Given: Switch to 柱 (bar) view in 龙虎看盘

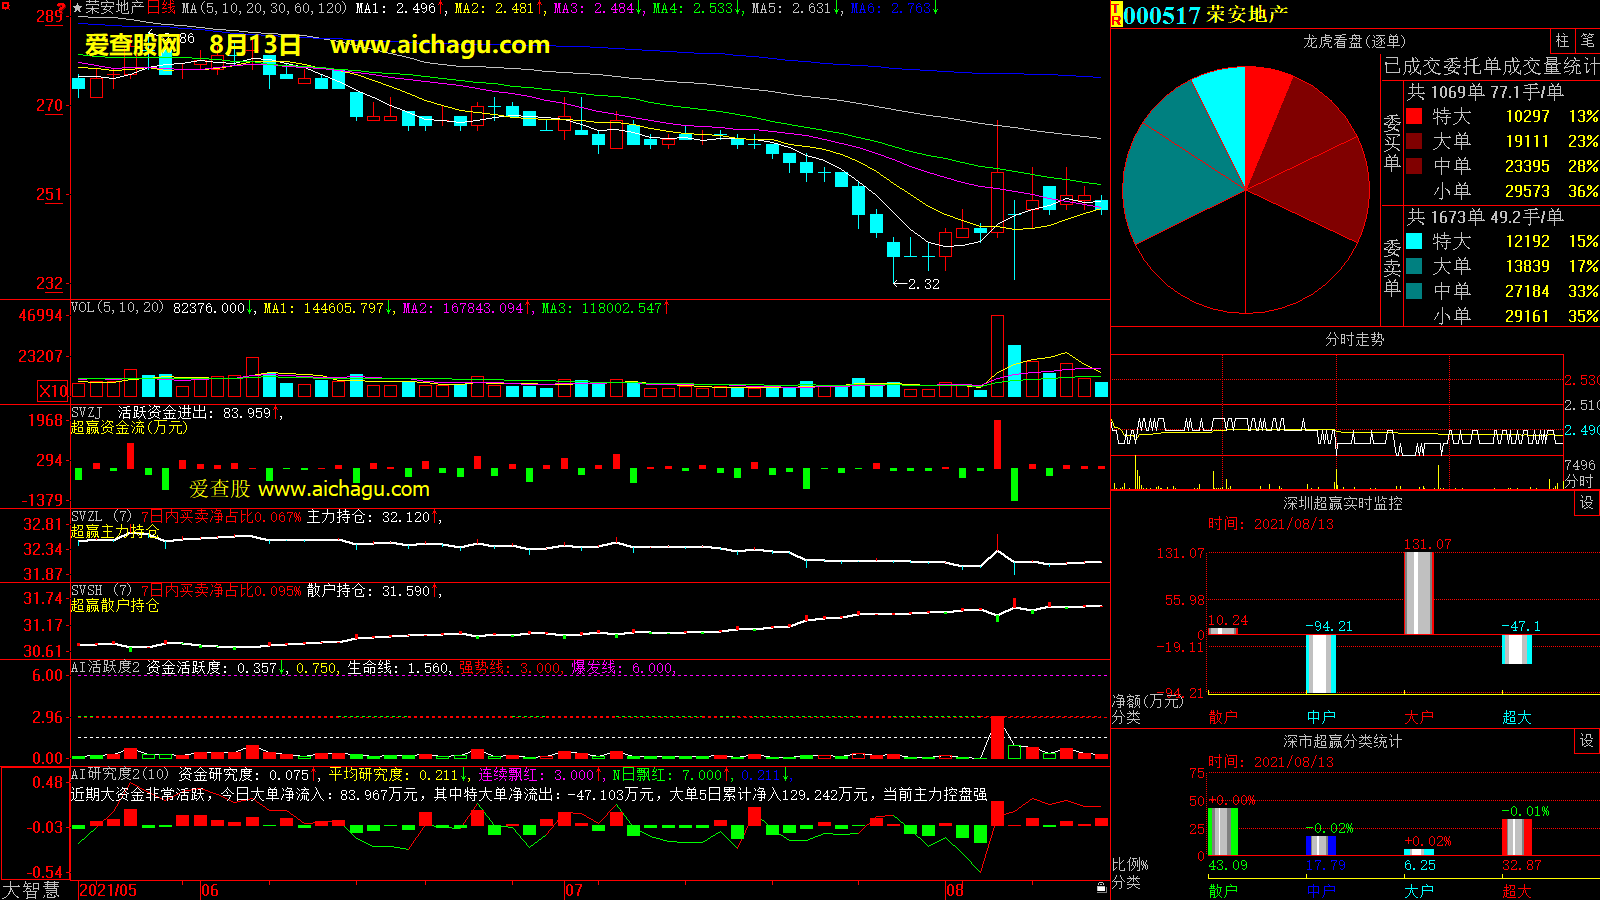Looking at the screenshot, I should 1562,40.
